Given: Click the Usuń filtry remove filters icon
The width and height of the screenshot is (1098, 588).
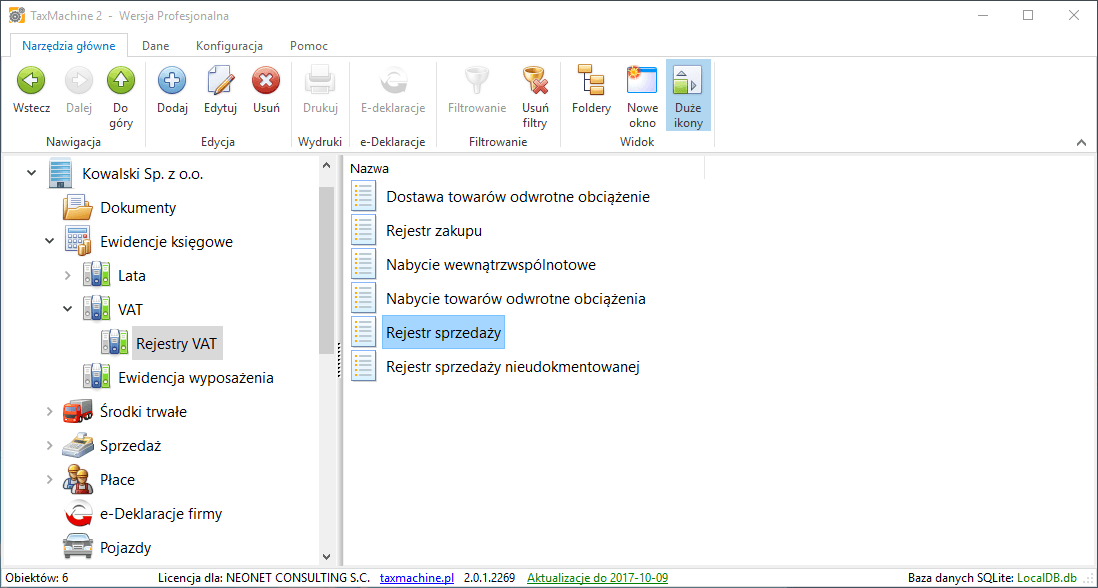Looking at the screenshot, I should click(535, 81).
